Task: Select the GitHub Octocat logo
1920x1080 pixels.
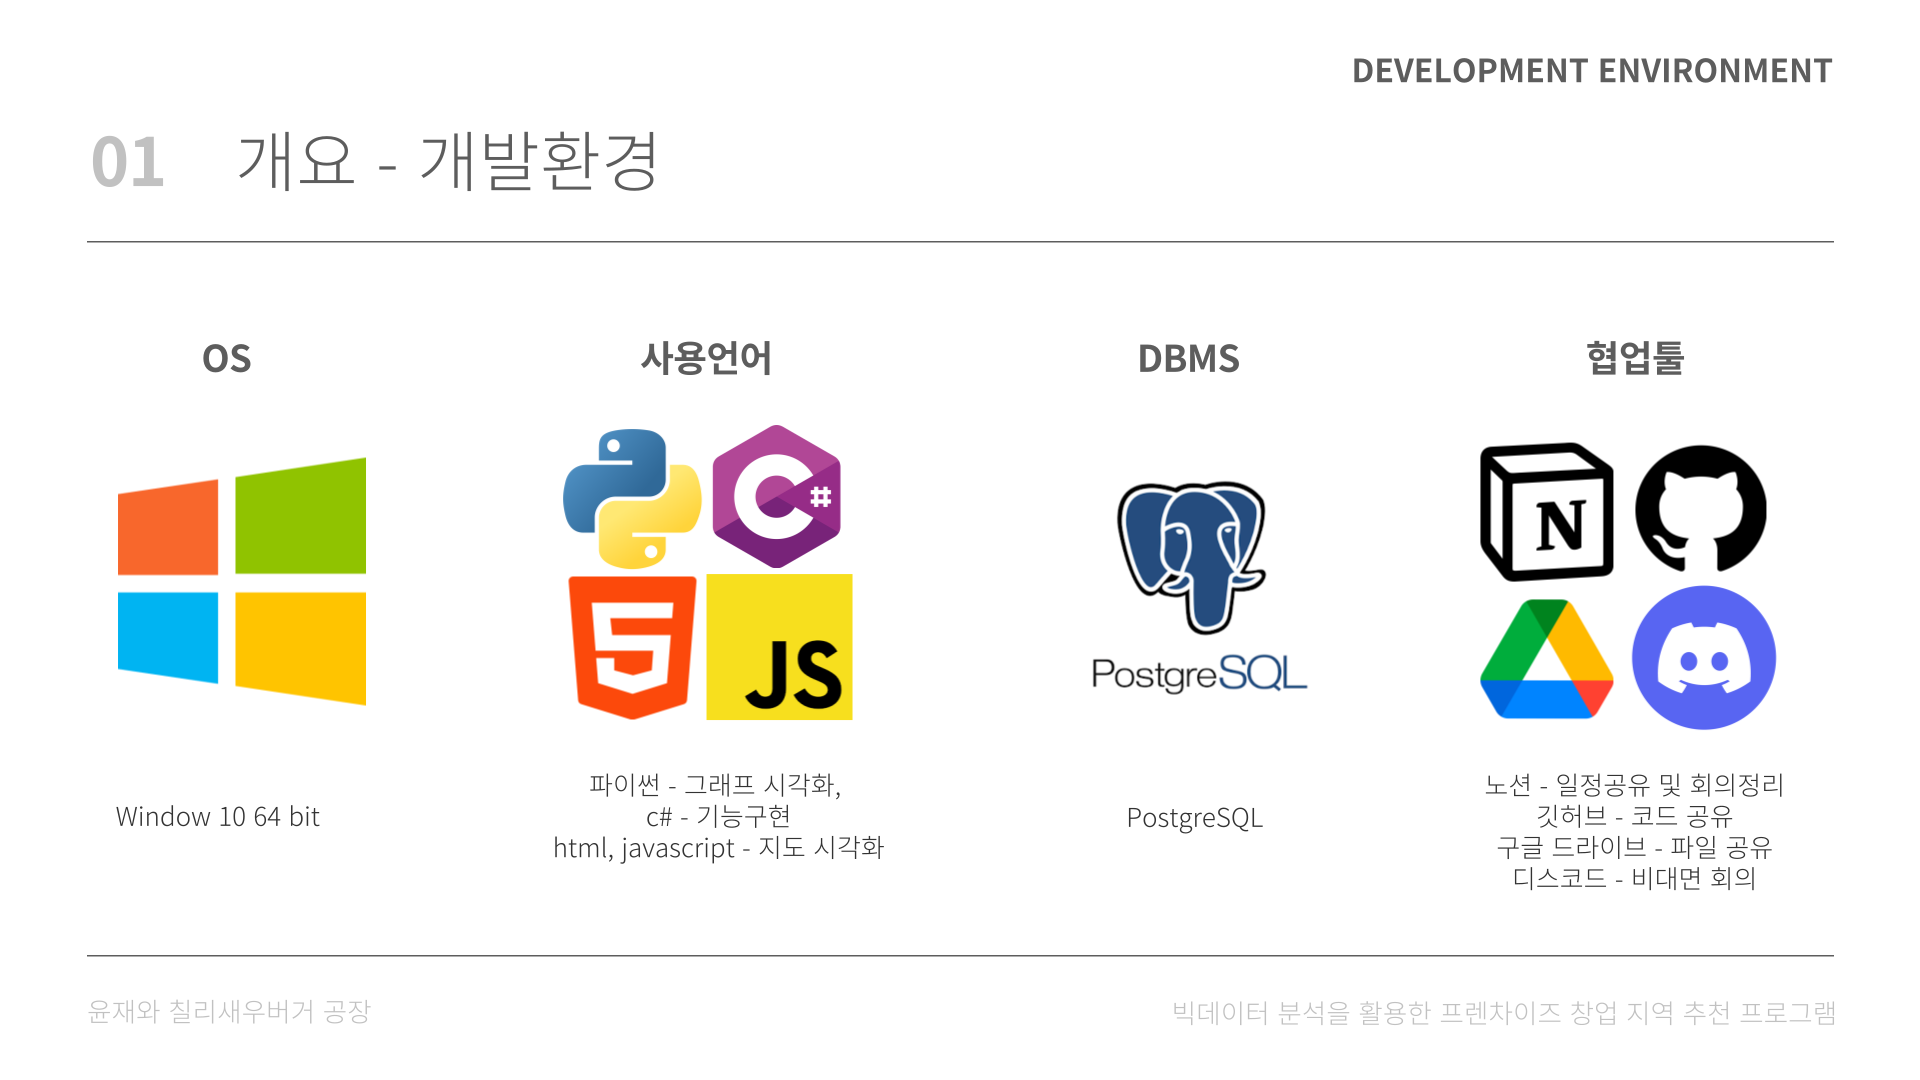Action: (1701, 510)
